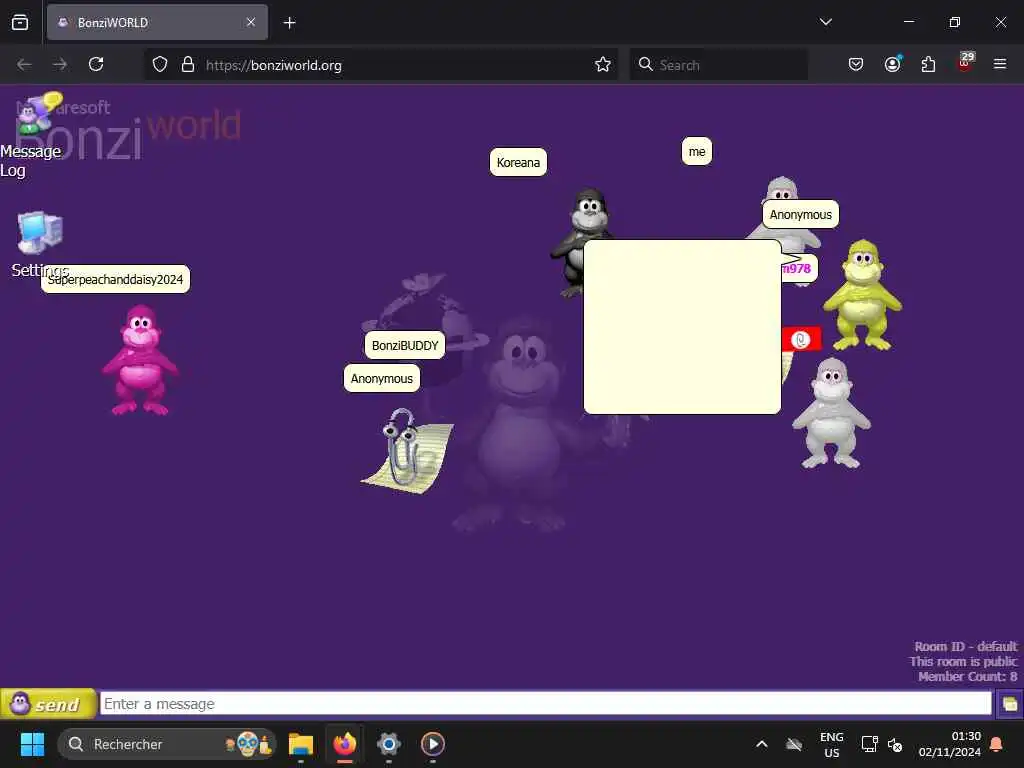Viewport: 1024px width, 768px height.
Task: Open the tracking protection shield icon
Action: click(x=160, y=65)
